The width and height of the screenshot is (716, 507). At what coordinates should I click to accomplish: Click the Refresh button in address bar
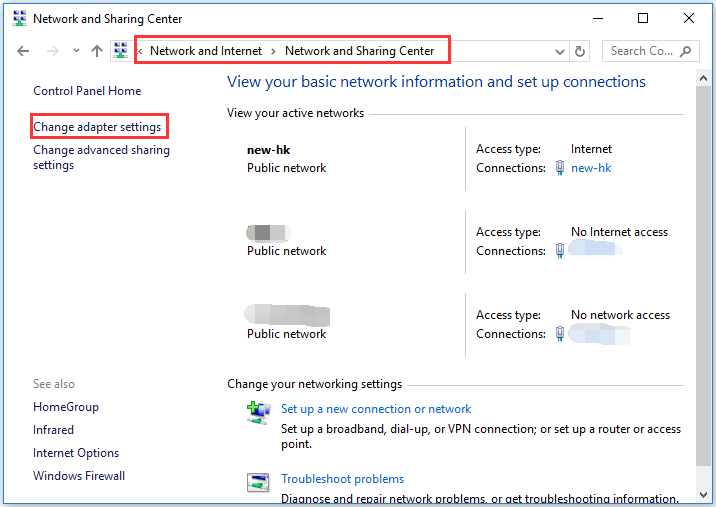pyautogui.click(x=581, y=51)
